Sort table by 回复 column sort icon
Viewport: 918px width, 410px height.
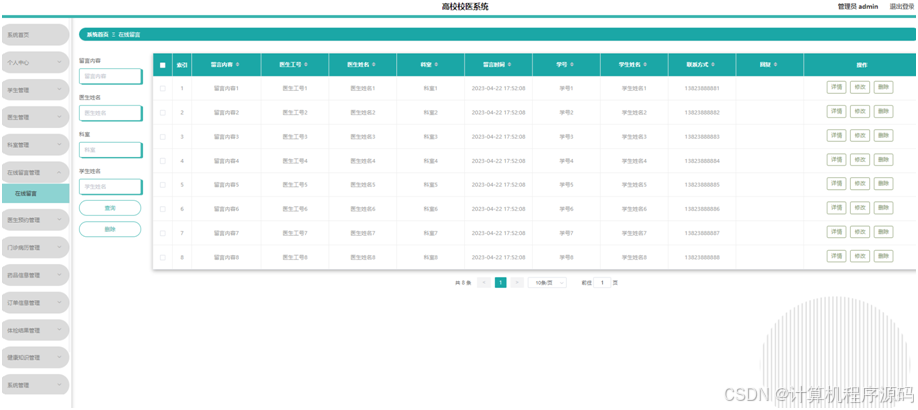(x=776, y=65)
